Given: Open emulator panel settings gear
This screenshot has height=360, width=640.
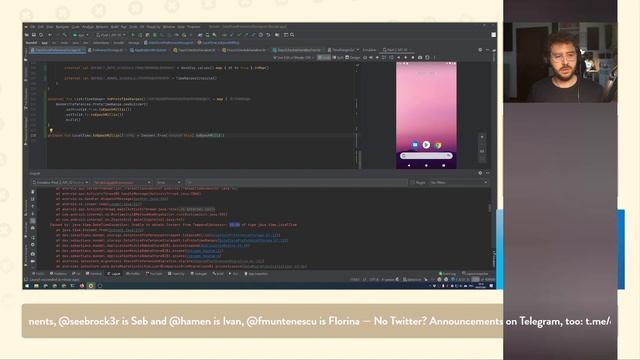Looking at the screenshot, I should tap(480, 50).
